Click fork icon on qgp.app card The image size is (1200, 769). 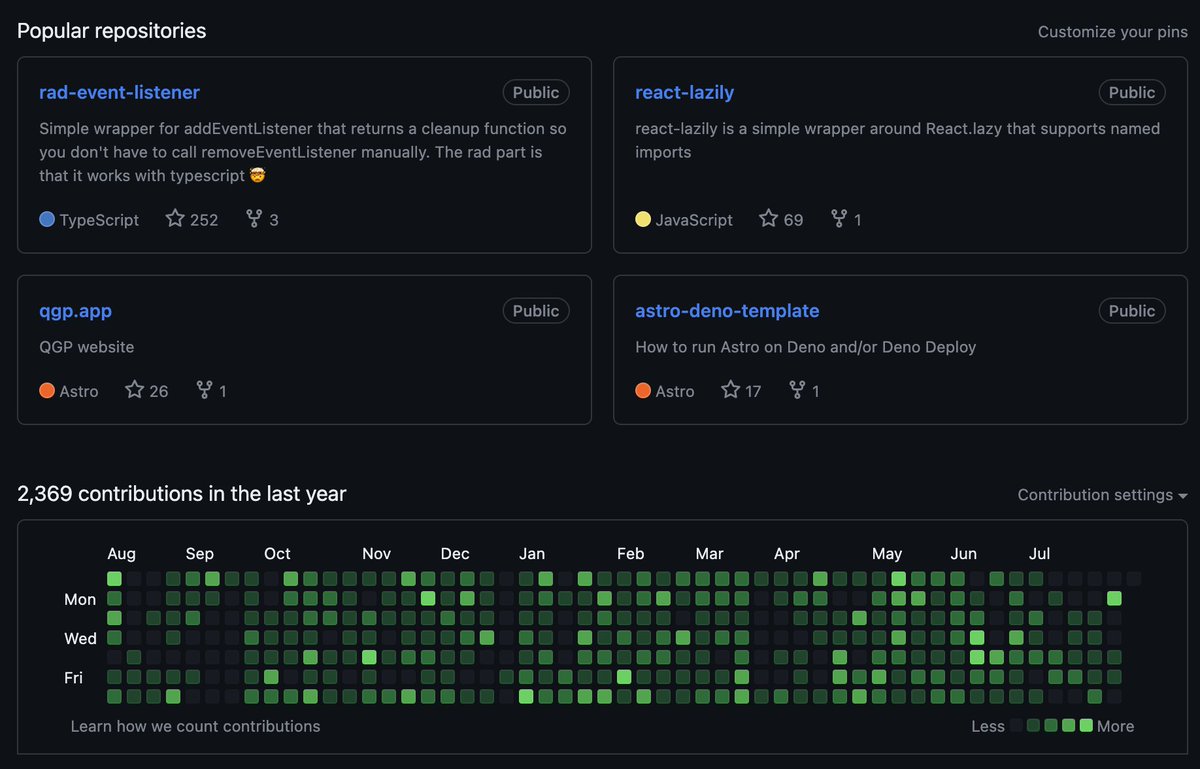point(204,389)
